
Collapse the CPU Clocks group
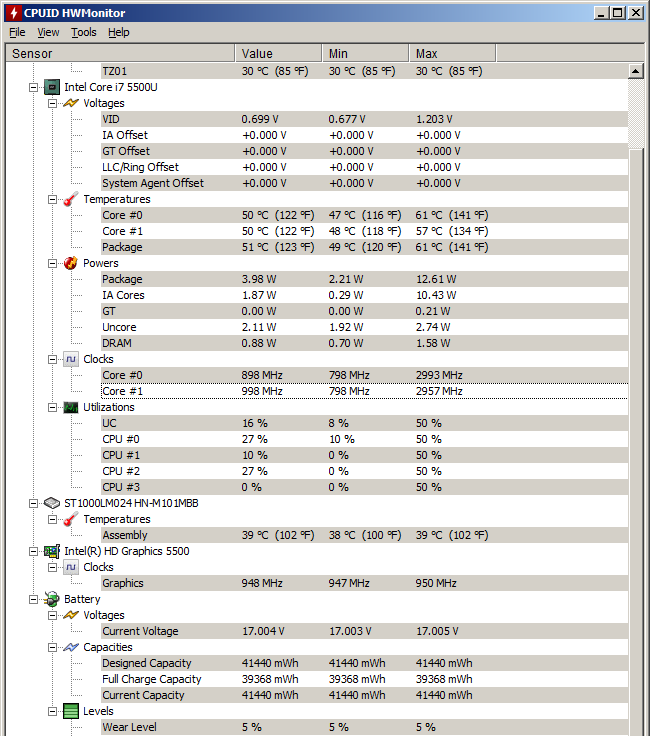[x=53, y=360]
